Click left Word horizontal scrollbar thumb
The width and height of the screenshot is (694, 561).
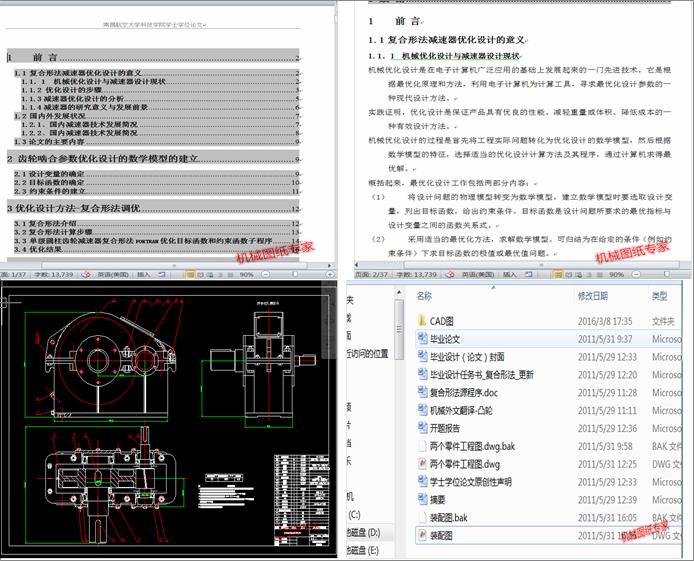click(x=174, y=265)
